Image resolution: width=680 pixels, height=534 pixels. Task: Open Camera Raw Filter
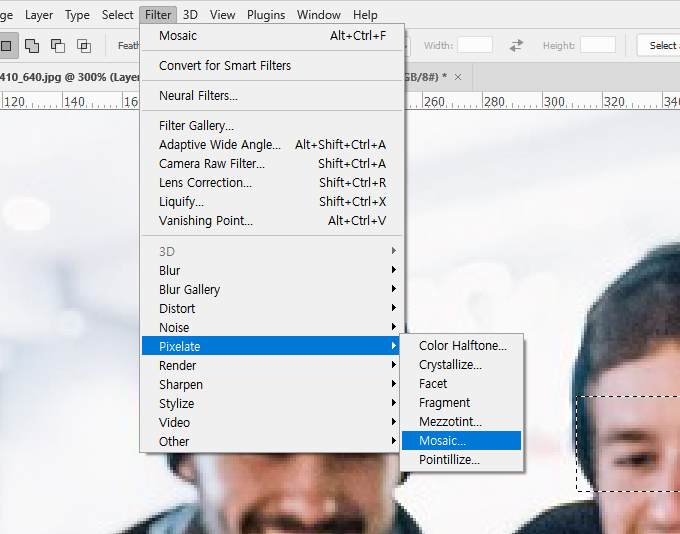coord(272,164)
